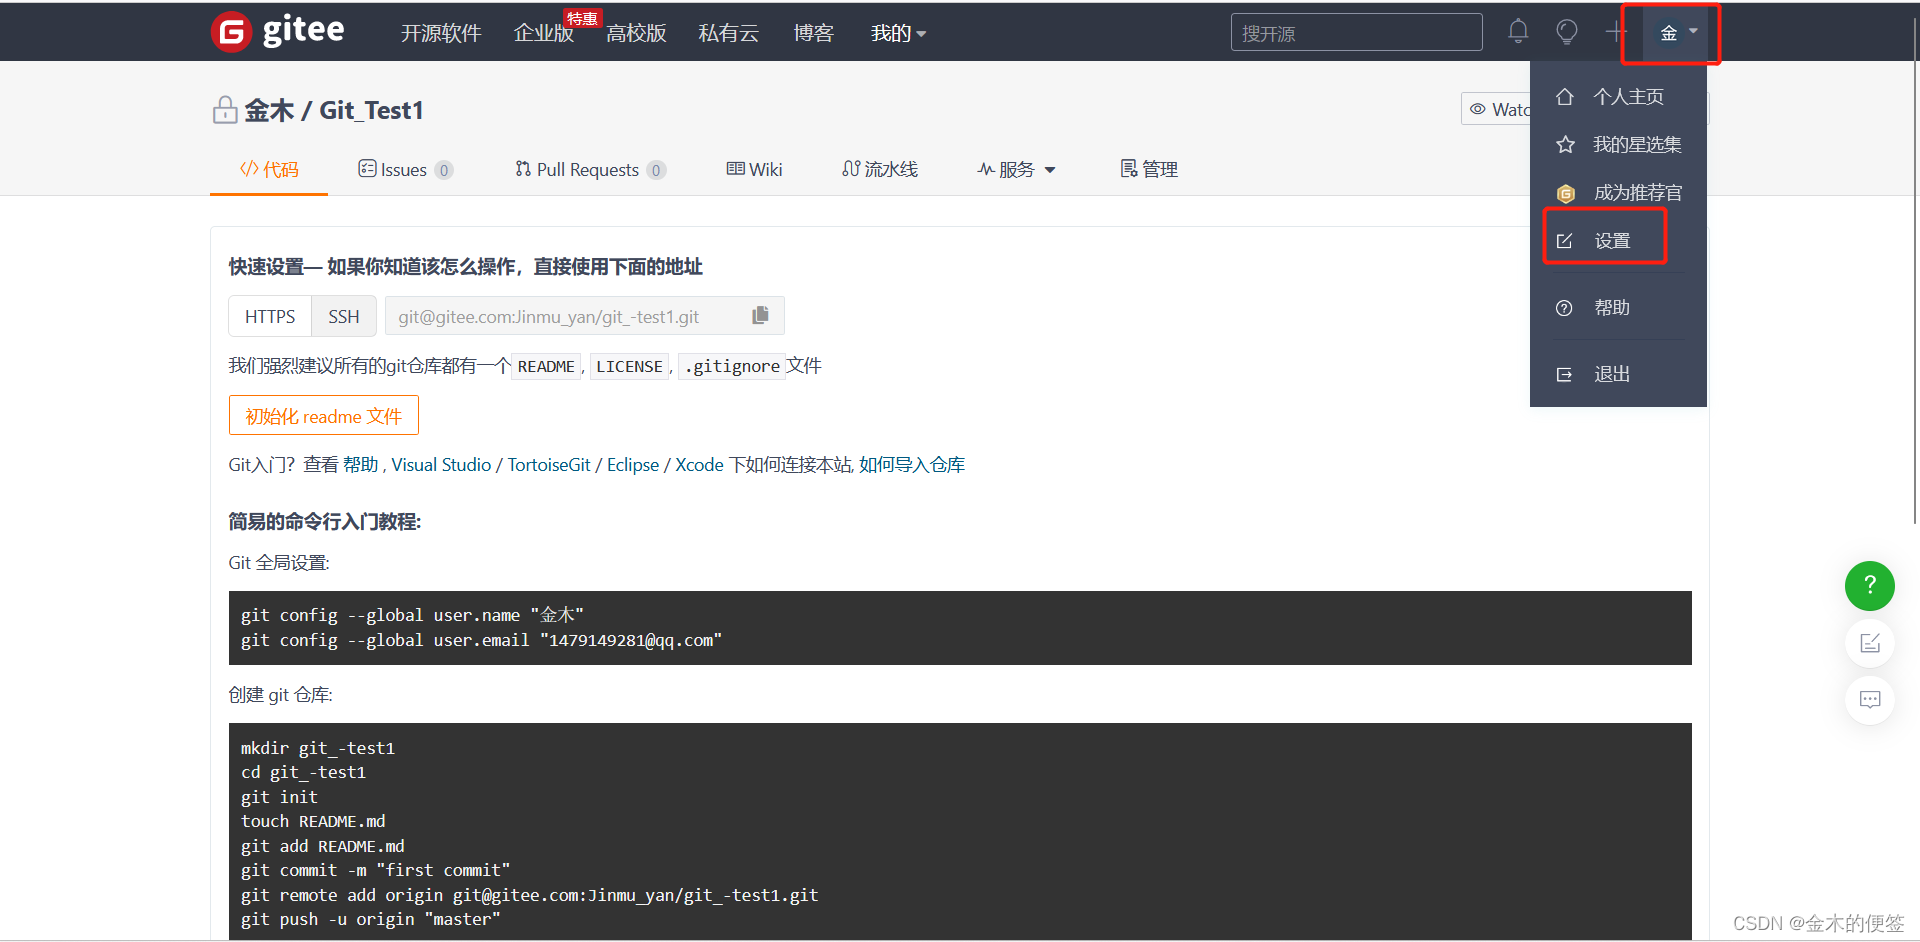Select the SSH protocol button
This screenshot has height=942, width=1920.
pyautogui.click(x=344, y=316)
